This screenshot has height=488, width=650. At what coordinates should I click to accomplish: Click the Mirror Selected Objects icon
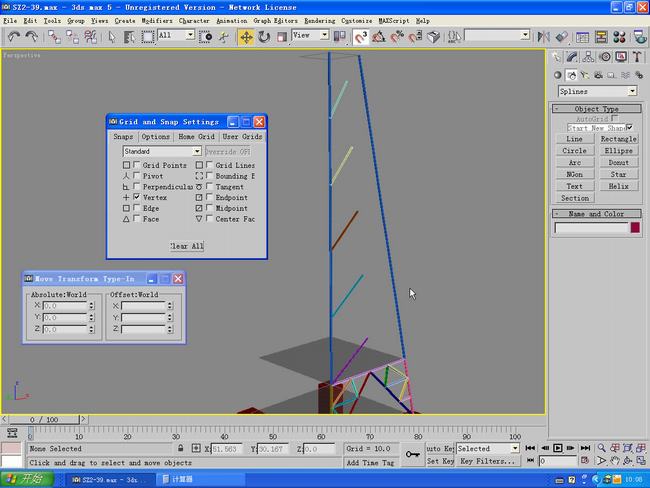pyautogui.click(x=543, y=37)
